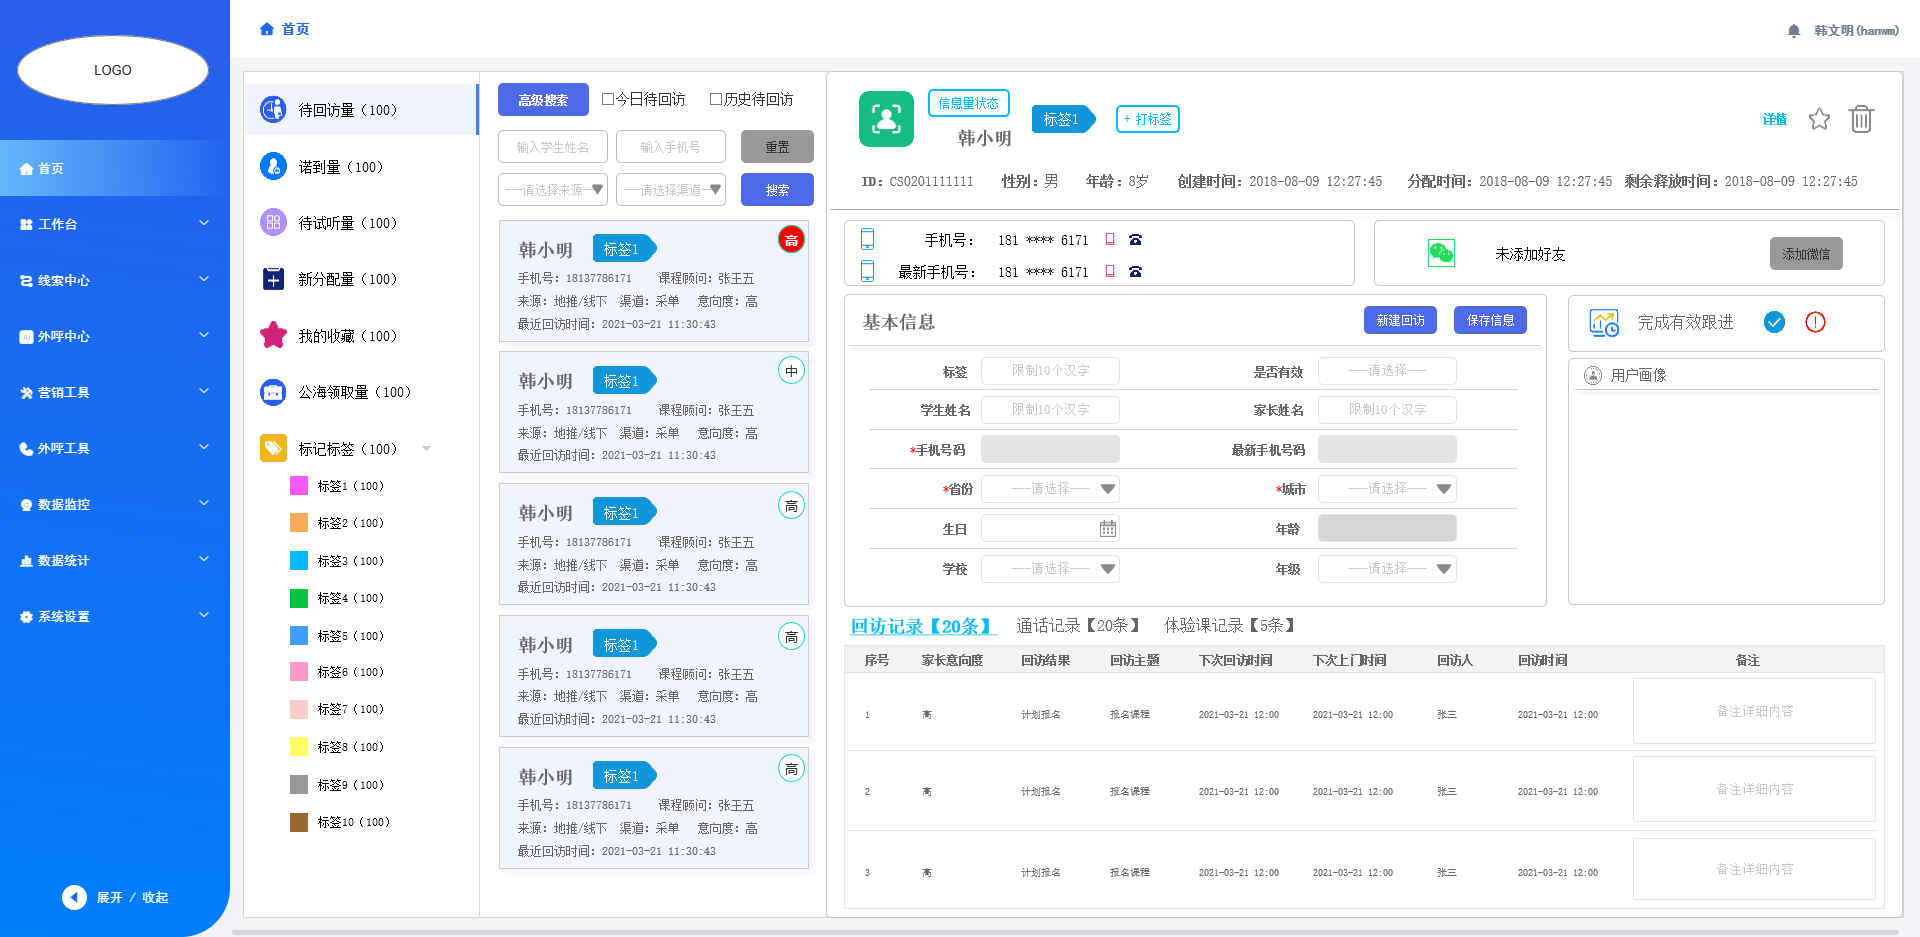1920x937 pixels.
Task: Expand the 营销工具 sidebar menu
Action: coord(115,392)
